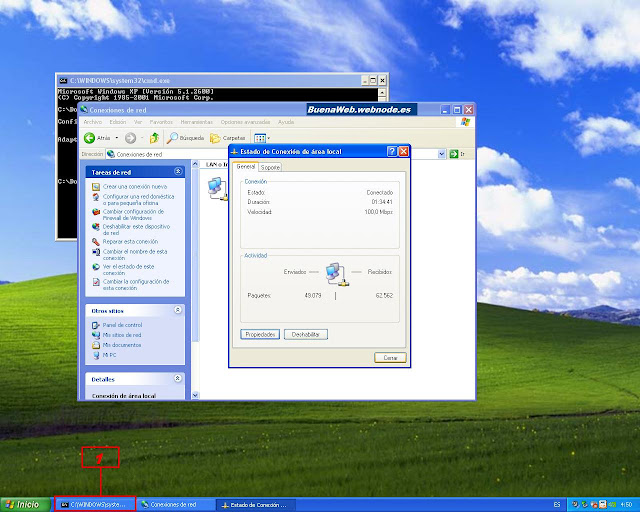Collapse the Tareas de red panel

178,171
